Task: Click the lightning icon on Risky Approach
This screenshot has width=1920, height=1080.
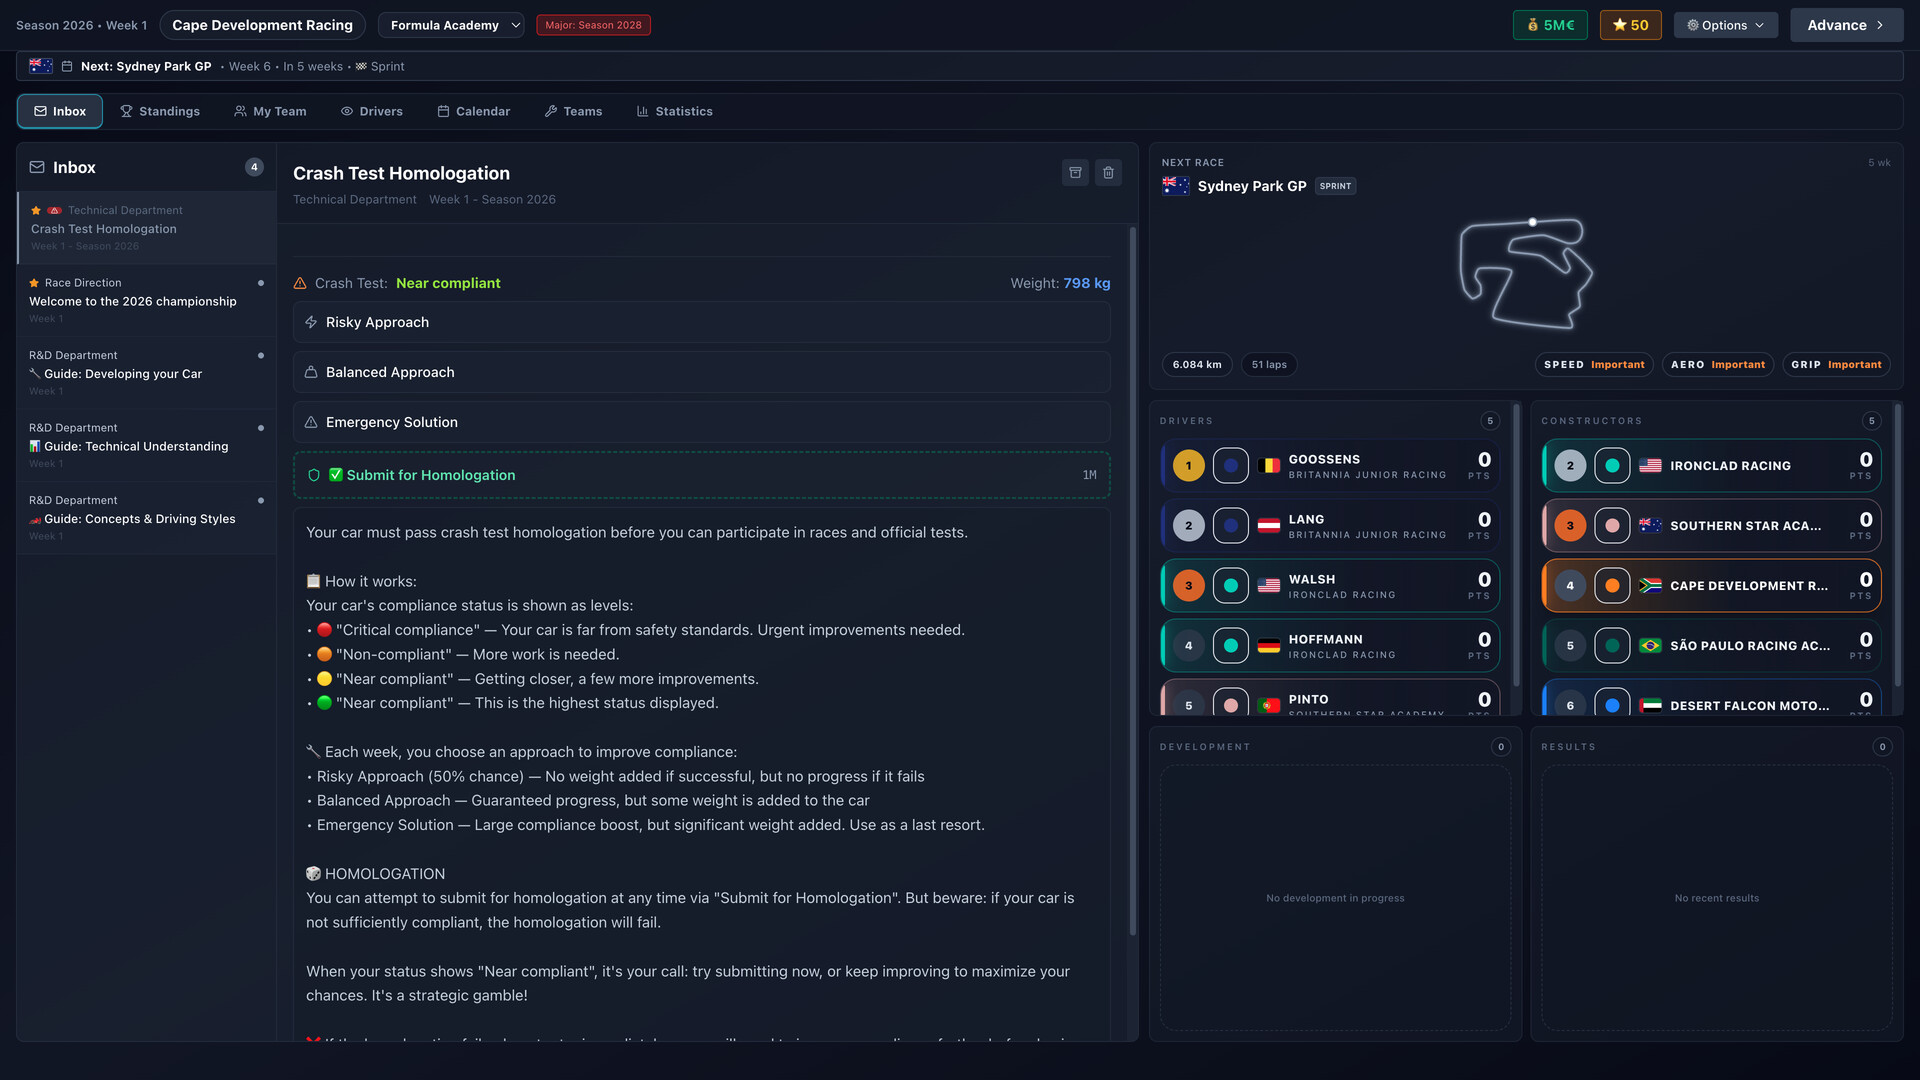Action: 309,322
